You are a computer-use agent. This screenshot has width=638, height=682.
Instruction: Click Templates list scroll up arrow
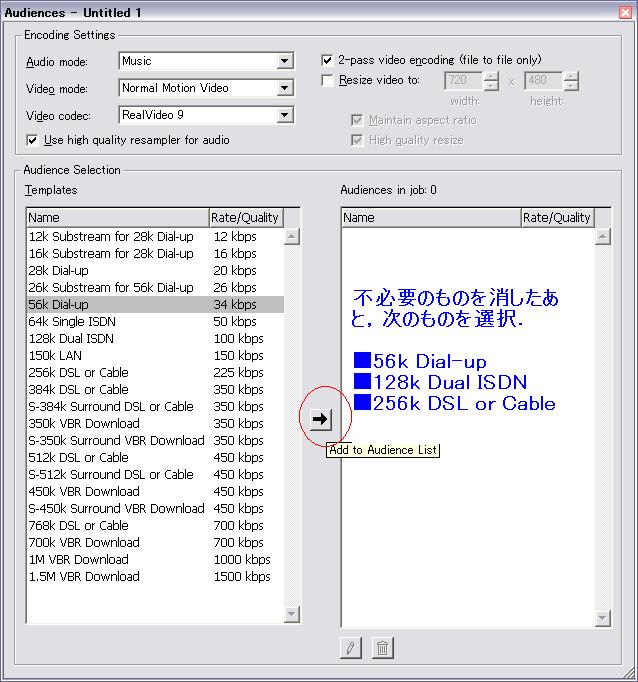(x=292, y=237)
